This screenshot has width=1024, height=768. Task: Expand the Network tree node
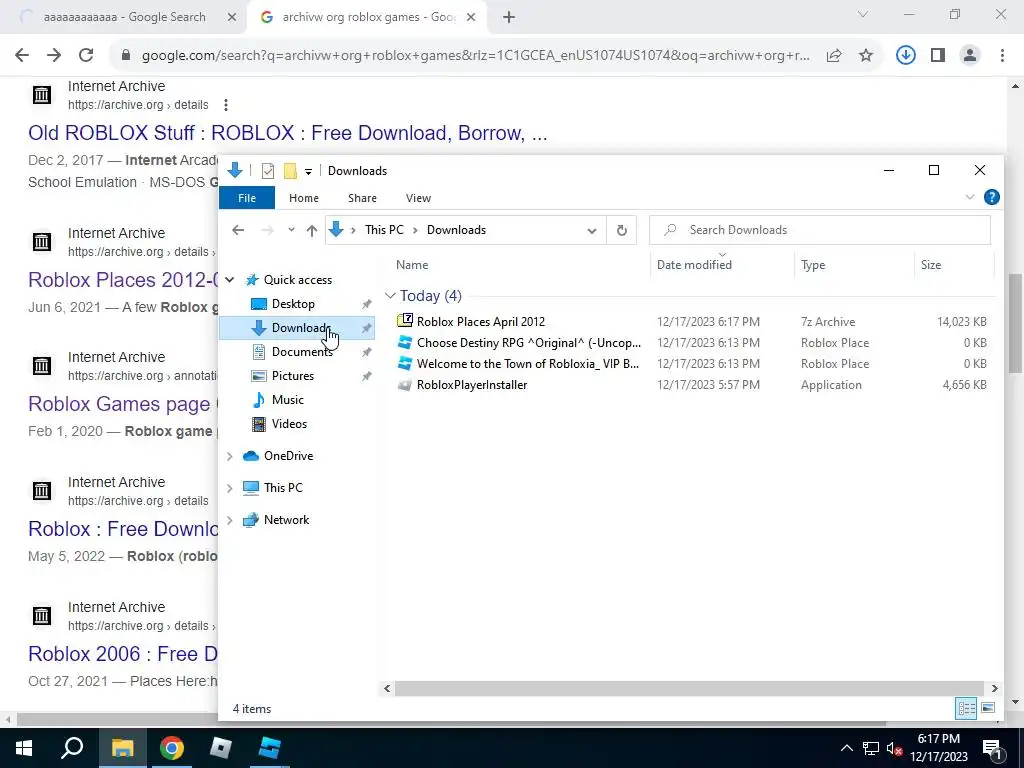click(x=229, y=520)
